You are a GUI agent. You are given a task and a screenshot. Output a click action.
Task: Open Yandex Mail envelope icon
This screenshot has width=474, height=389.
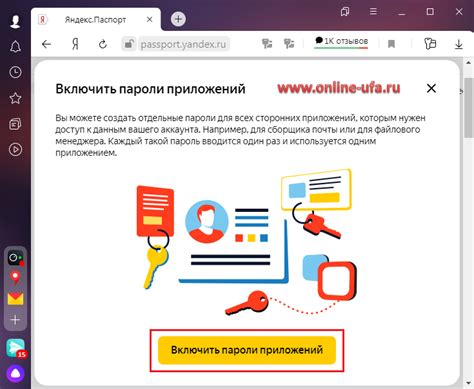pos(15,299)
